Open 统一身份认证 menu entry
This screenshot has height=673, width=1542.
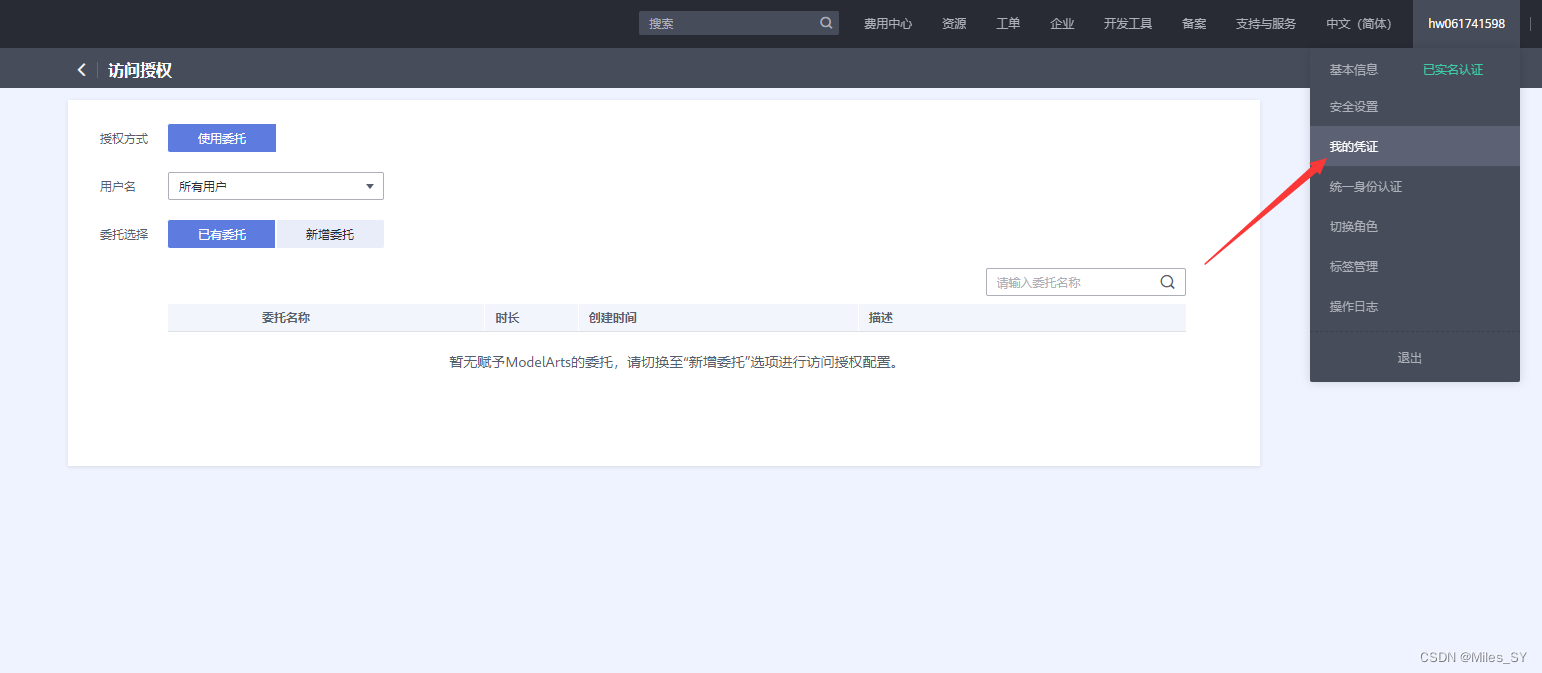point(1415,186)
